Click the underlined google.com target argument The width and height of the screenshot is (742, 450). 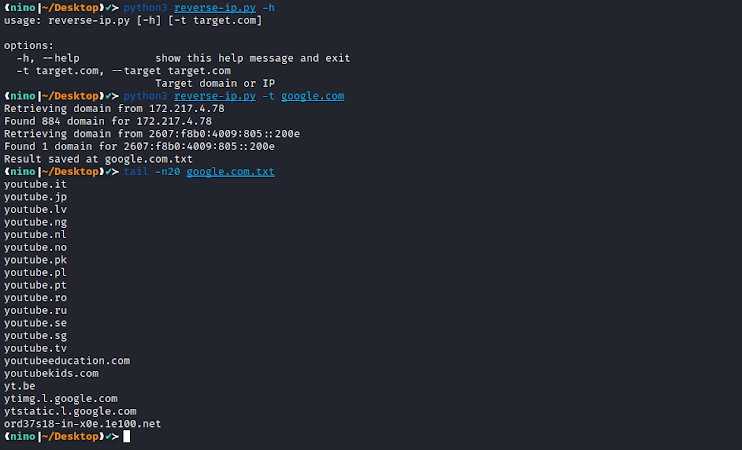[312, 96]
